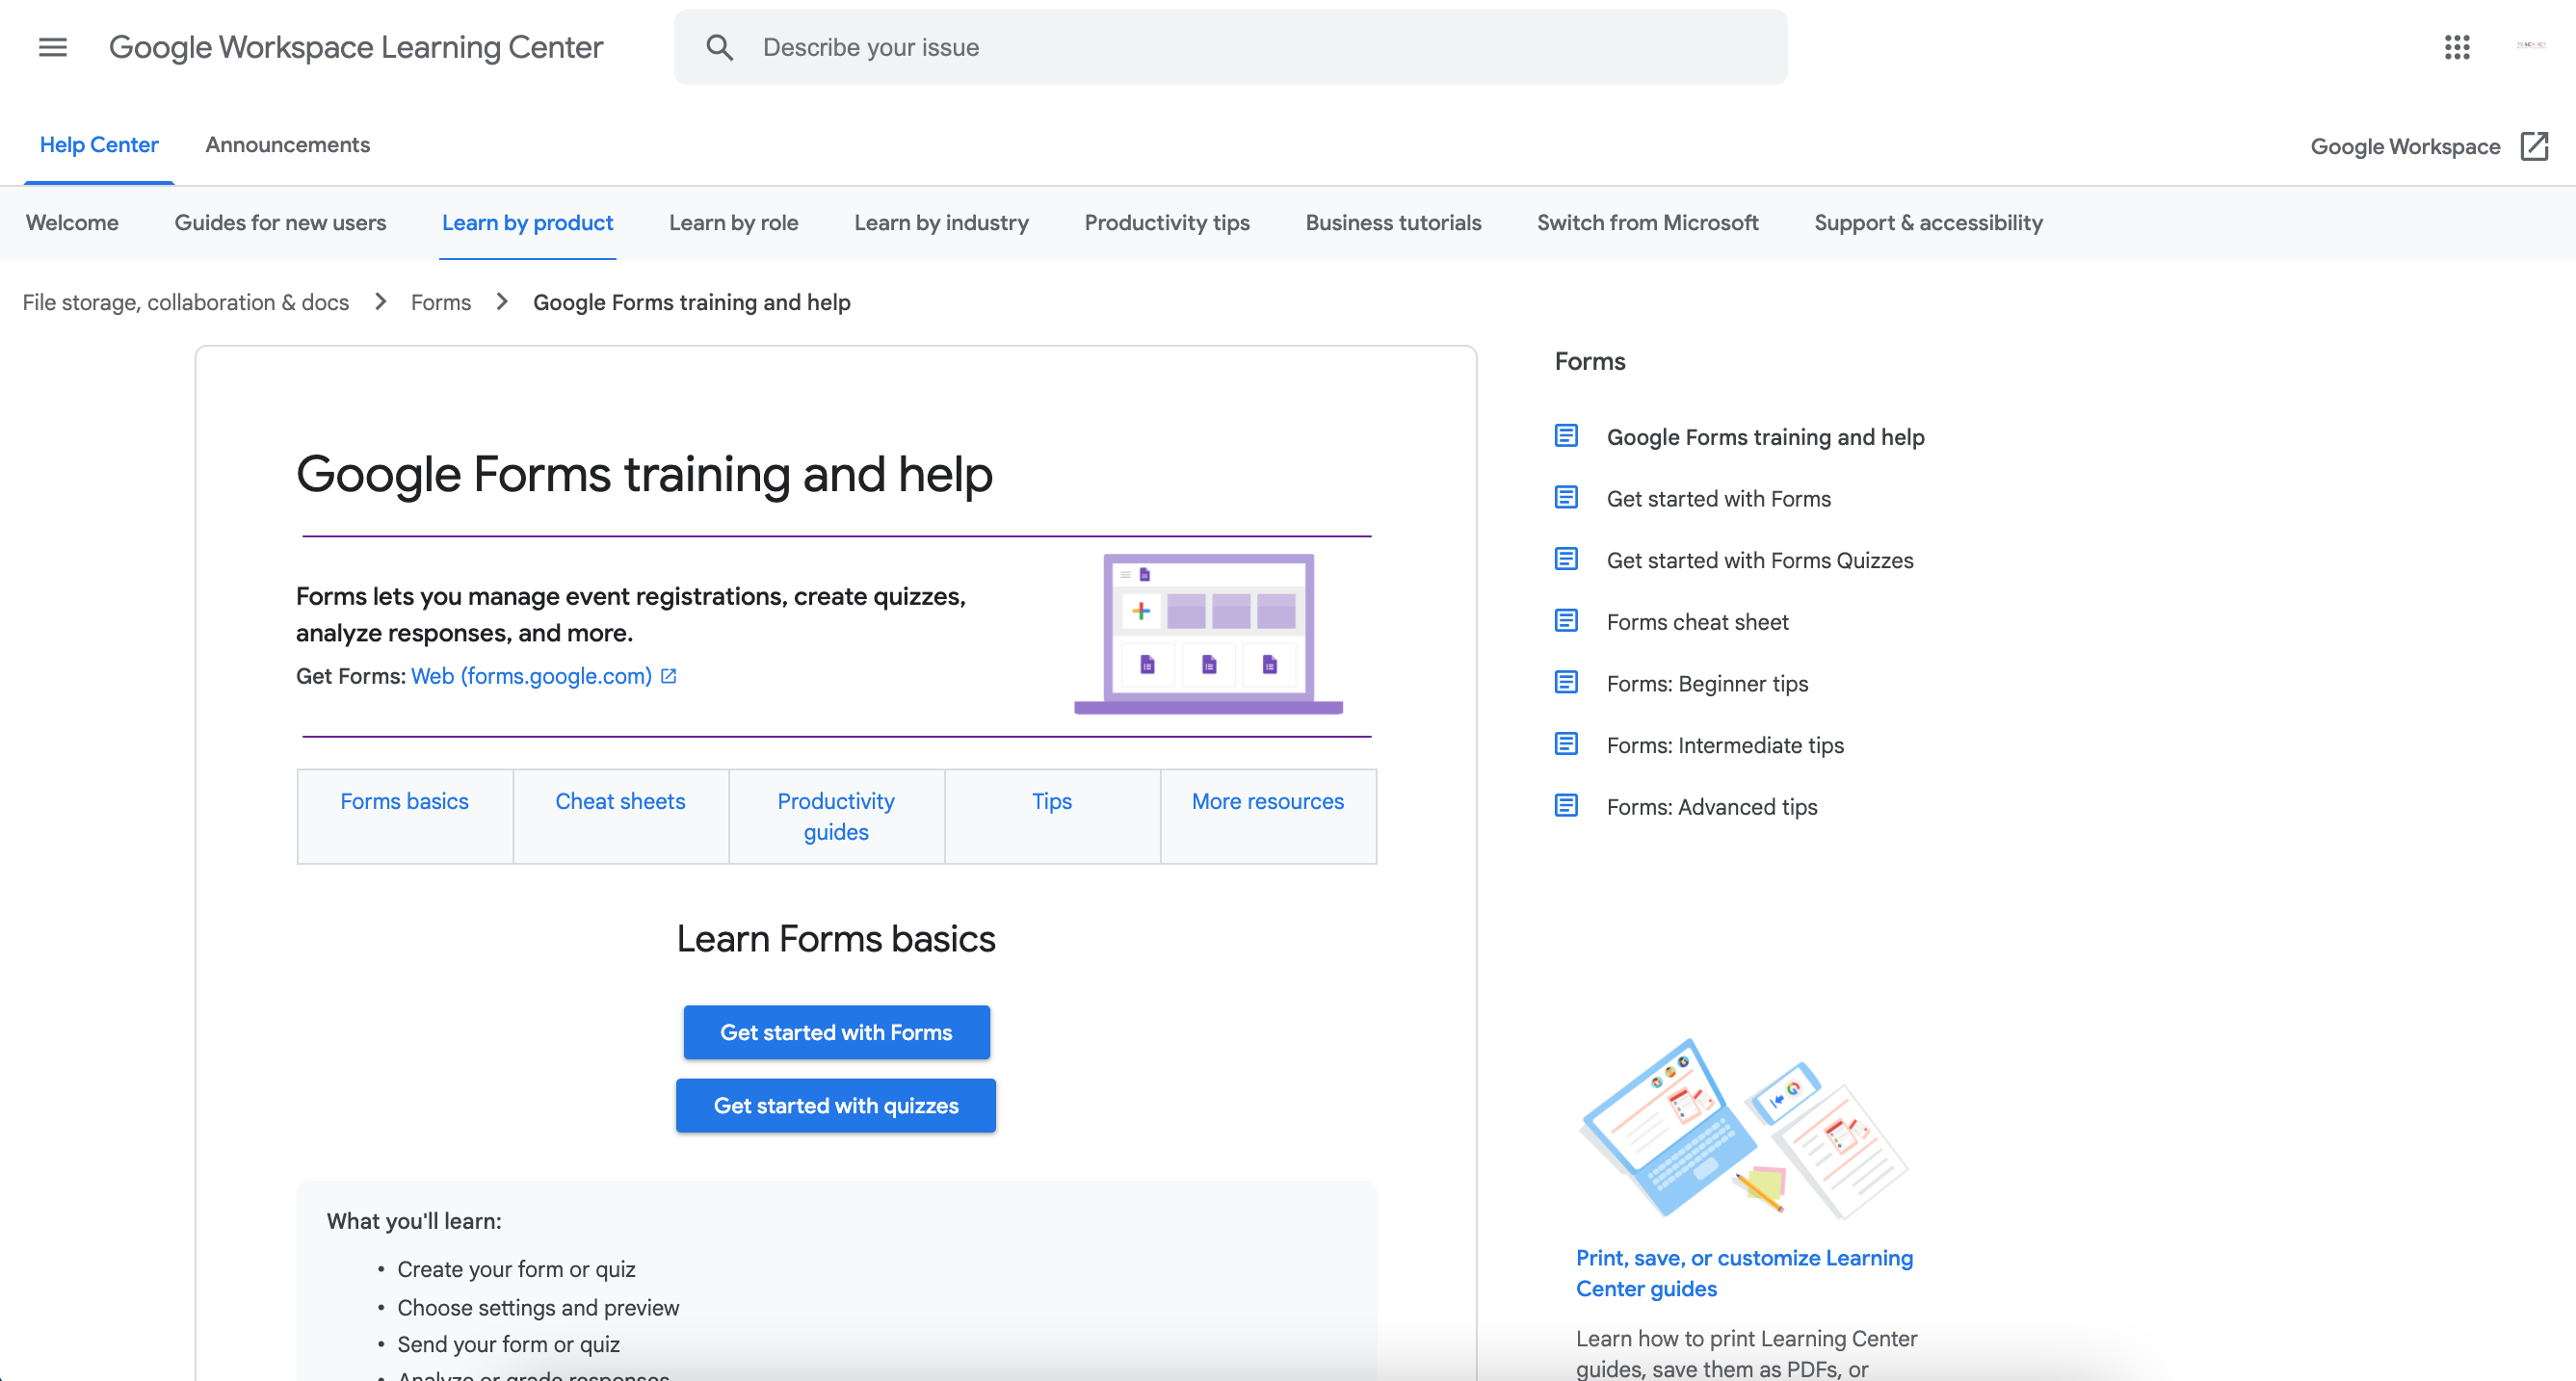Click the File storage, collaboration & docs breadcrumb
Image resolution: width=2576 pixels, height=1381 pixels.
[186, 302]
